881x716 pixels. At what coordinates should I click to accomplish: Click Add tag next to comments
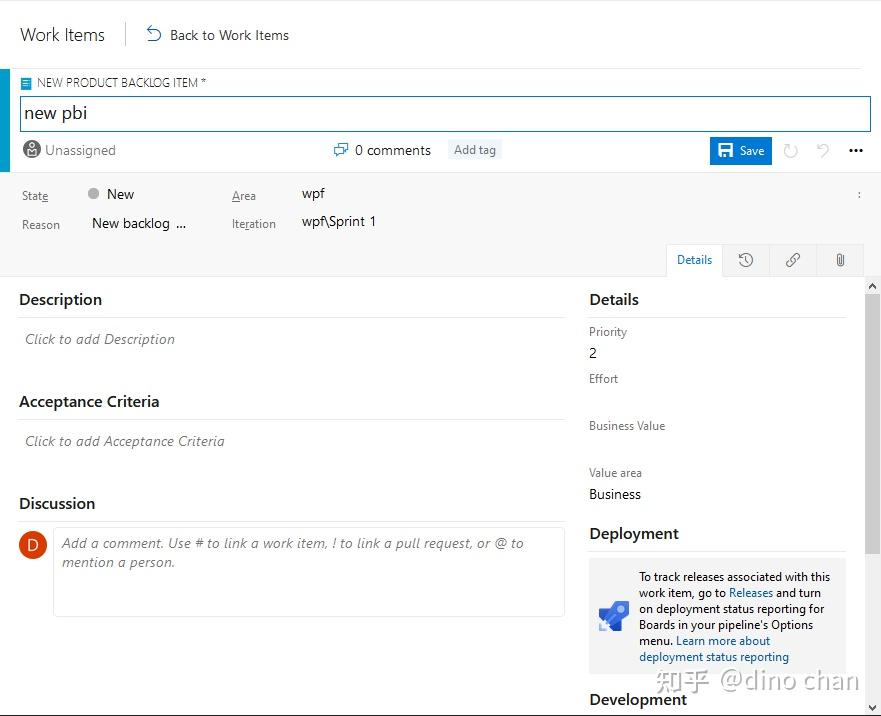[x=474, y=150]
